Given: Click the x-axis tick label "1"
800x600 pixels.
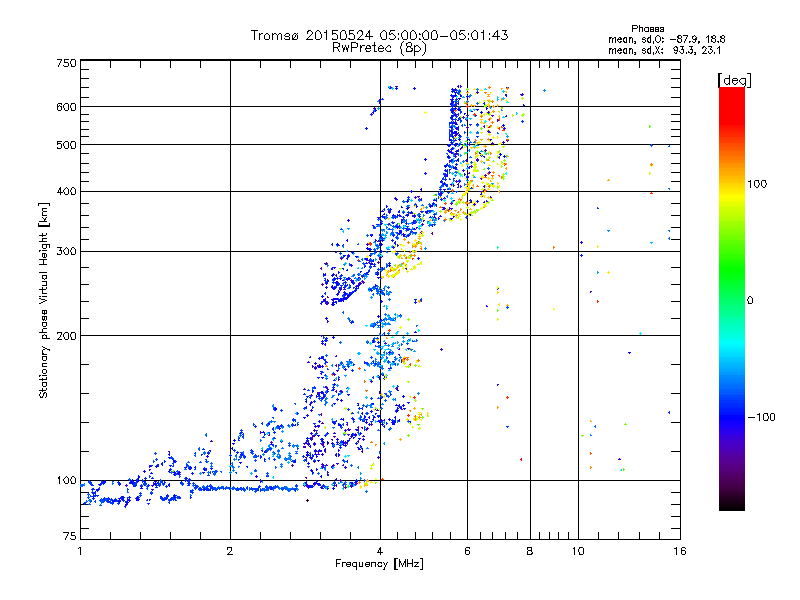Looking at the screenshot, I should click(x=80, y=551).
